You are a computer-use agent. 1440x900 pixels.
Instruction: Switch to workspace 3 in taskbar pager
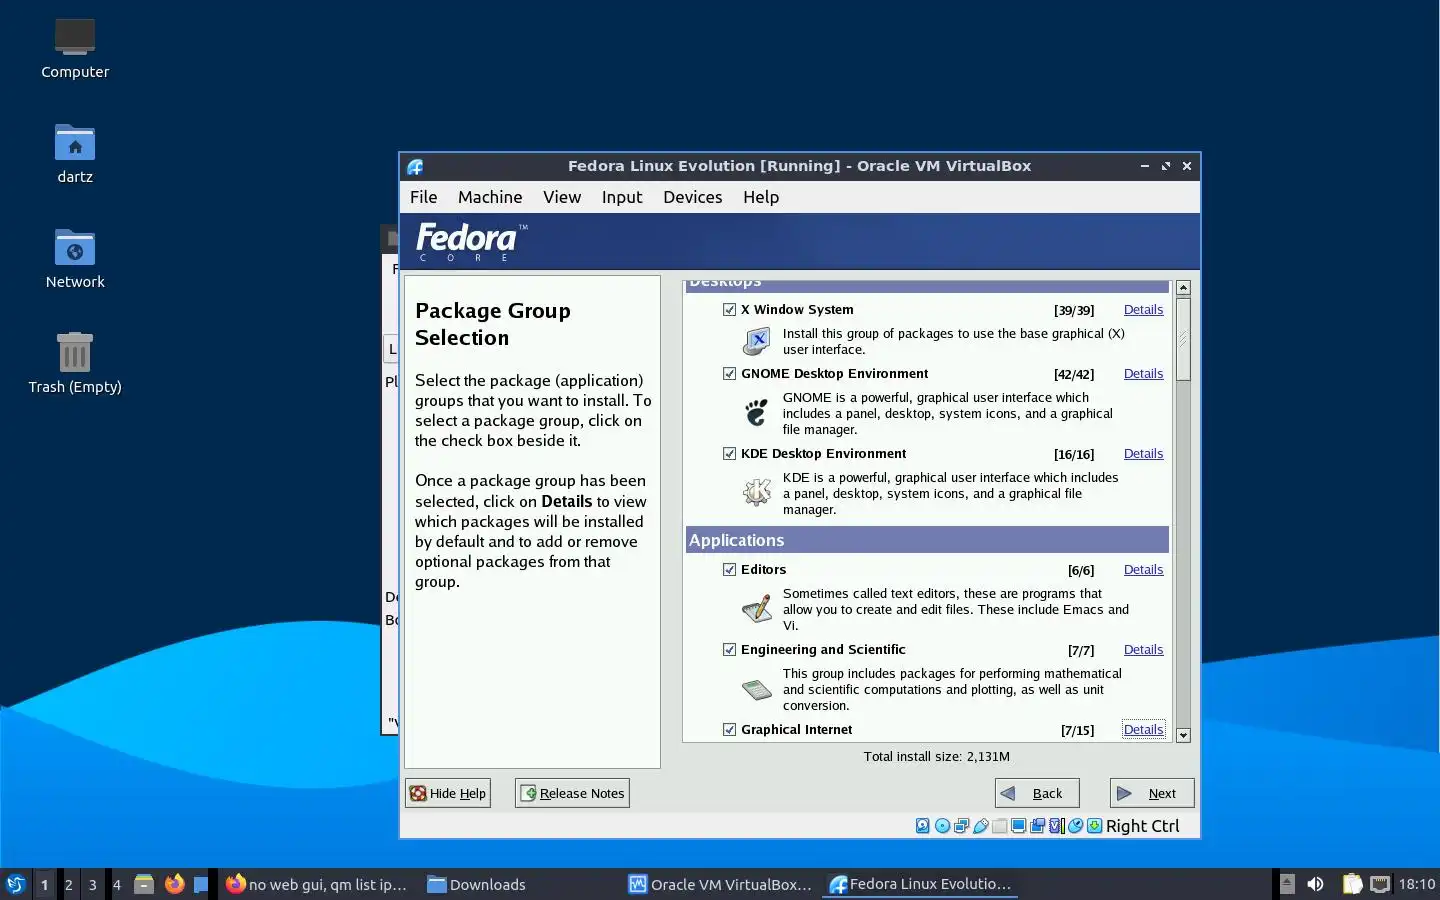click(93, 884)
